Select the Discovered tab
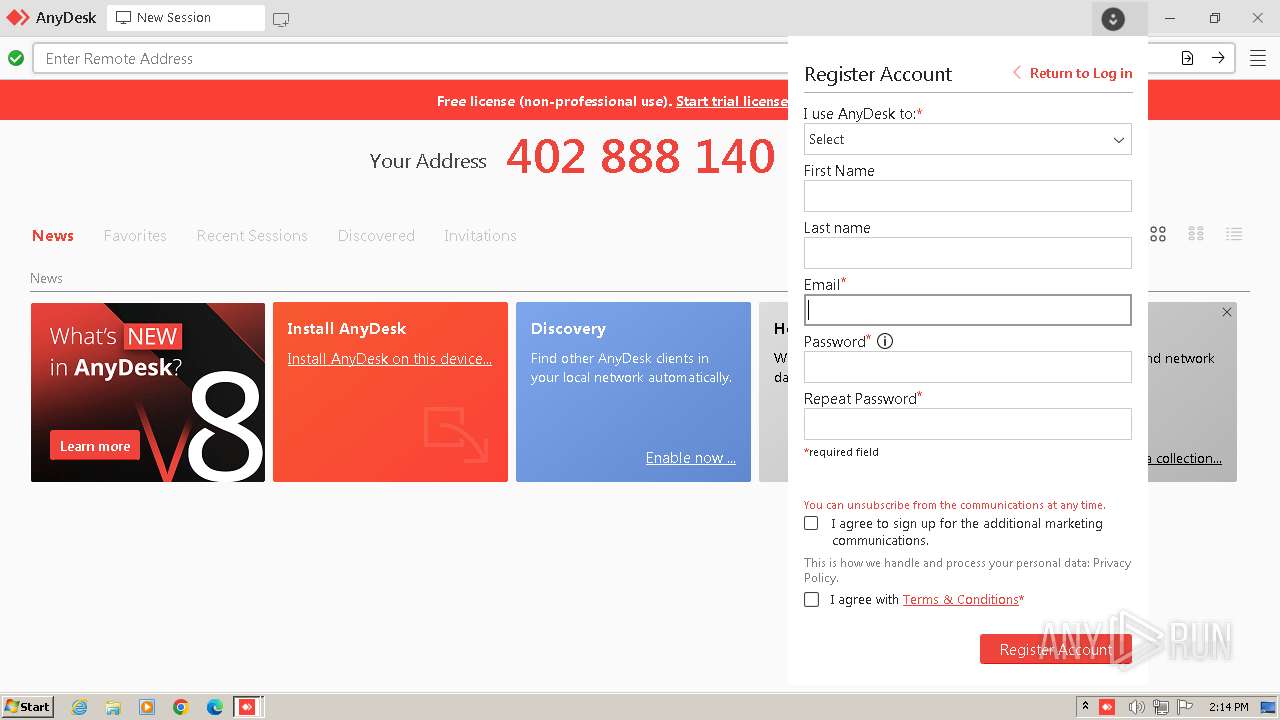Image resolution: width=1280 pixels, height=720 pixels. [376, 236]
